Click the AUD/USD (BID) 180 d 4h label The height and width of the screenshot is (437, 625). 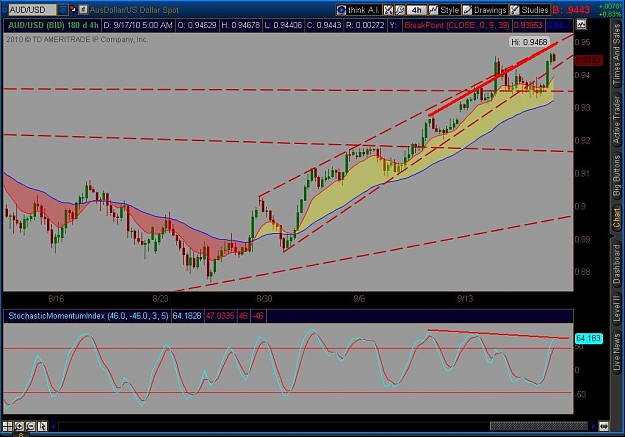coord(53,25)
